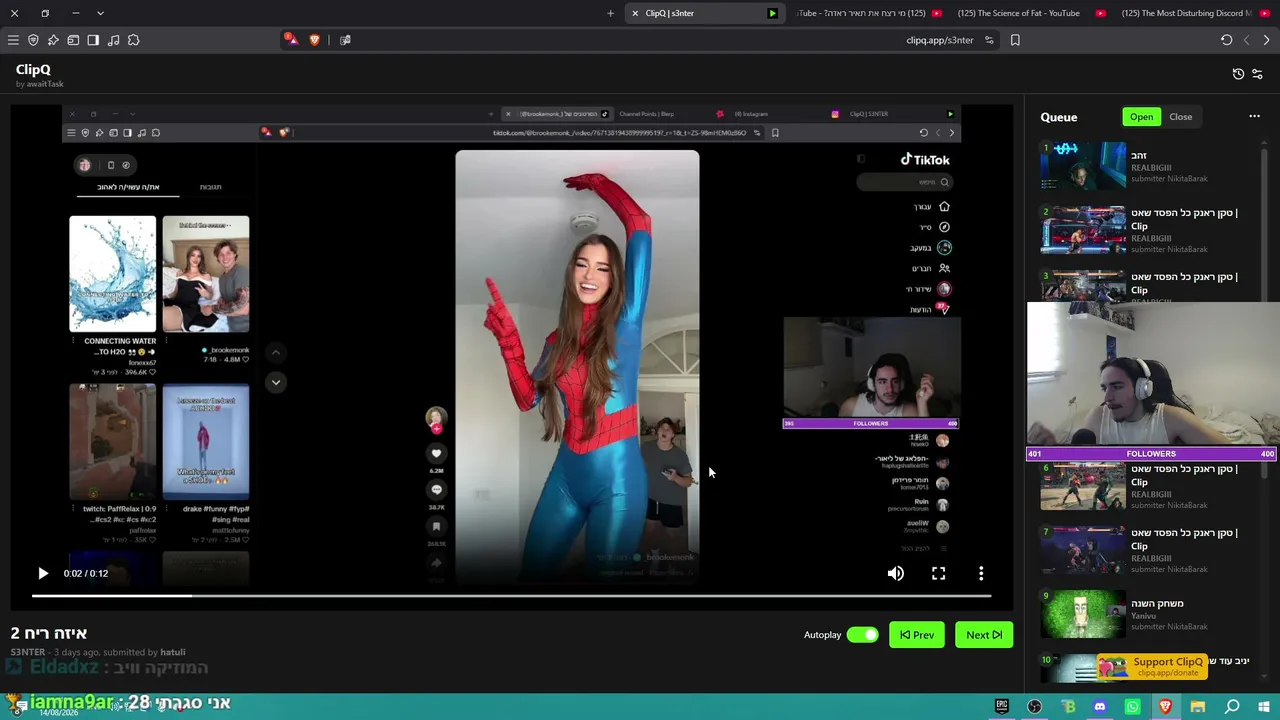The width and height of the screenshot is (1280, 720).
Task: Select queue thumbnail number 2
Action: (1083, 230)
